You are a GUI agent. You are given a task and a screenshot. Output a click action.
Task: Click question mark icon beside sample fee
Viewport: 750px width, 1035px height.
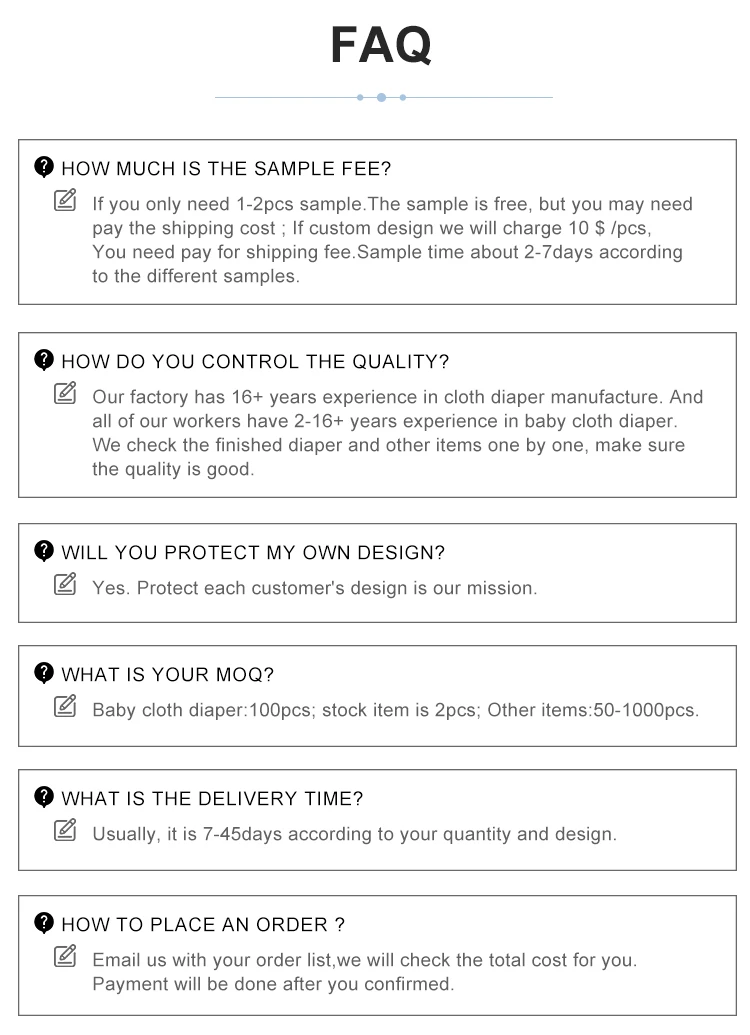(x=44, y=167)
